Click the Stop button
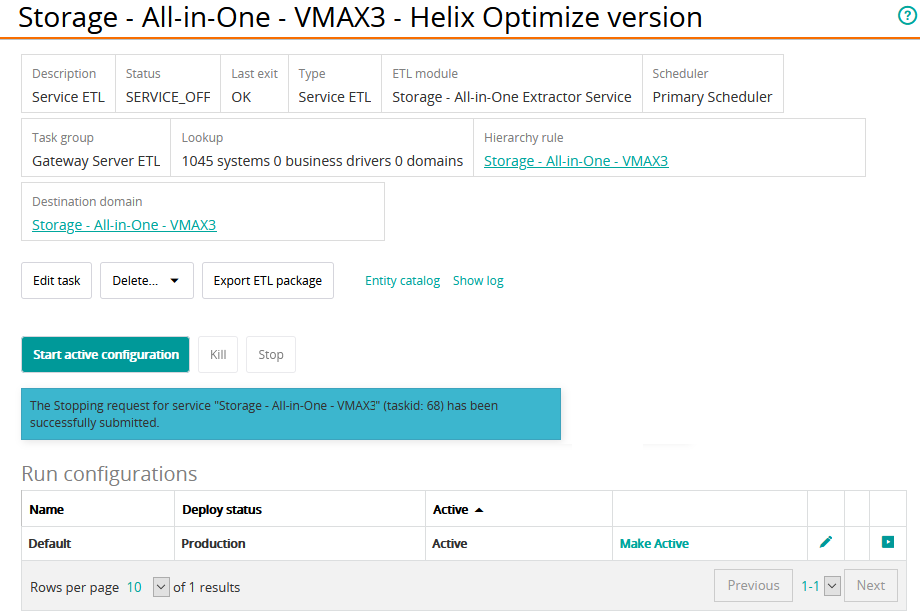 click(271, 355)
